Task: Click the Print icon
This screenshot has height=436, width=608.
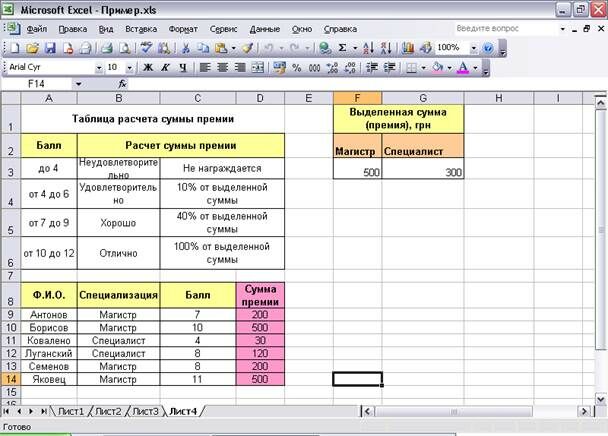Action: click(x=106, y=48)
